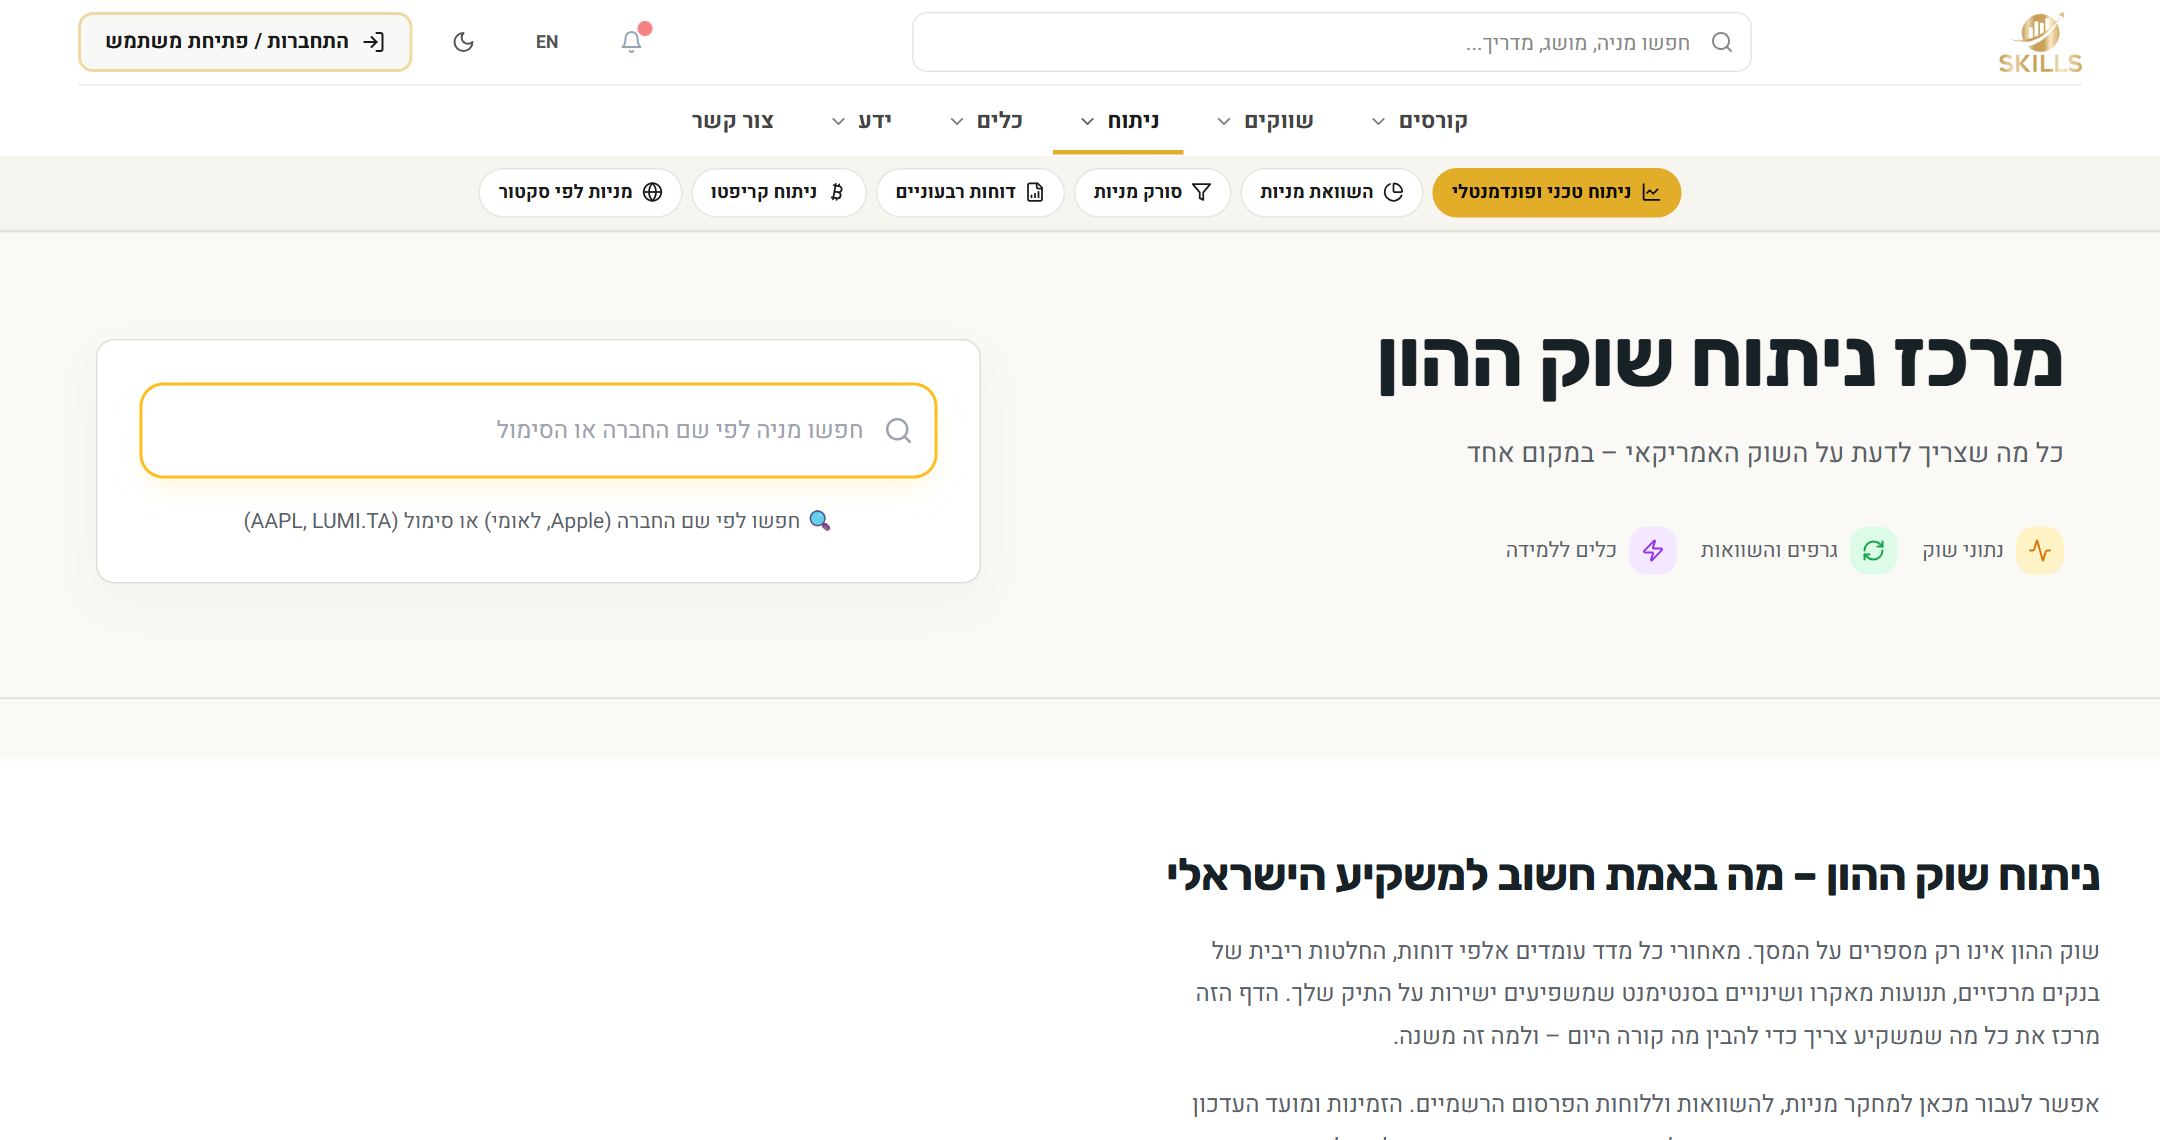Click the heading ניתוח שוק ההון – מה באמת חשוב
This screenshot has height=1140, width=2160.
1632,875
